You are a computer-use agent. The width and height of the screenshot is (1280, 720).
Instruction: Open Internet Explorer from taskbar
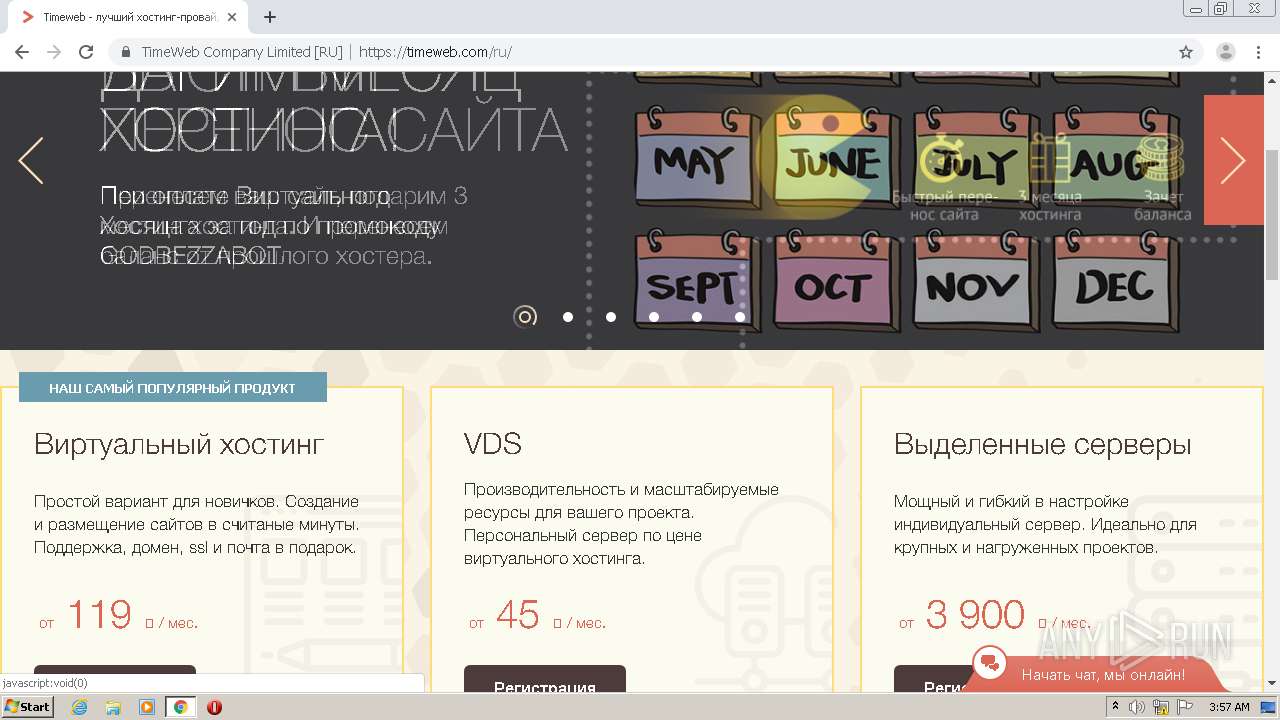tap(79, 707)
